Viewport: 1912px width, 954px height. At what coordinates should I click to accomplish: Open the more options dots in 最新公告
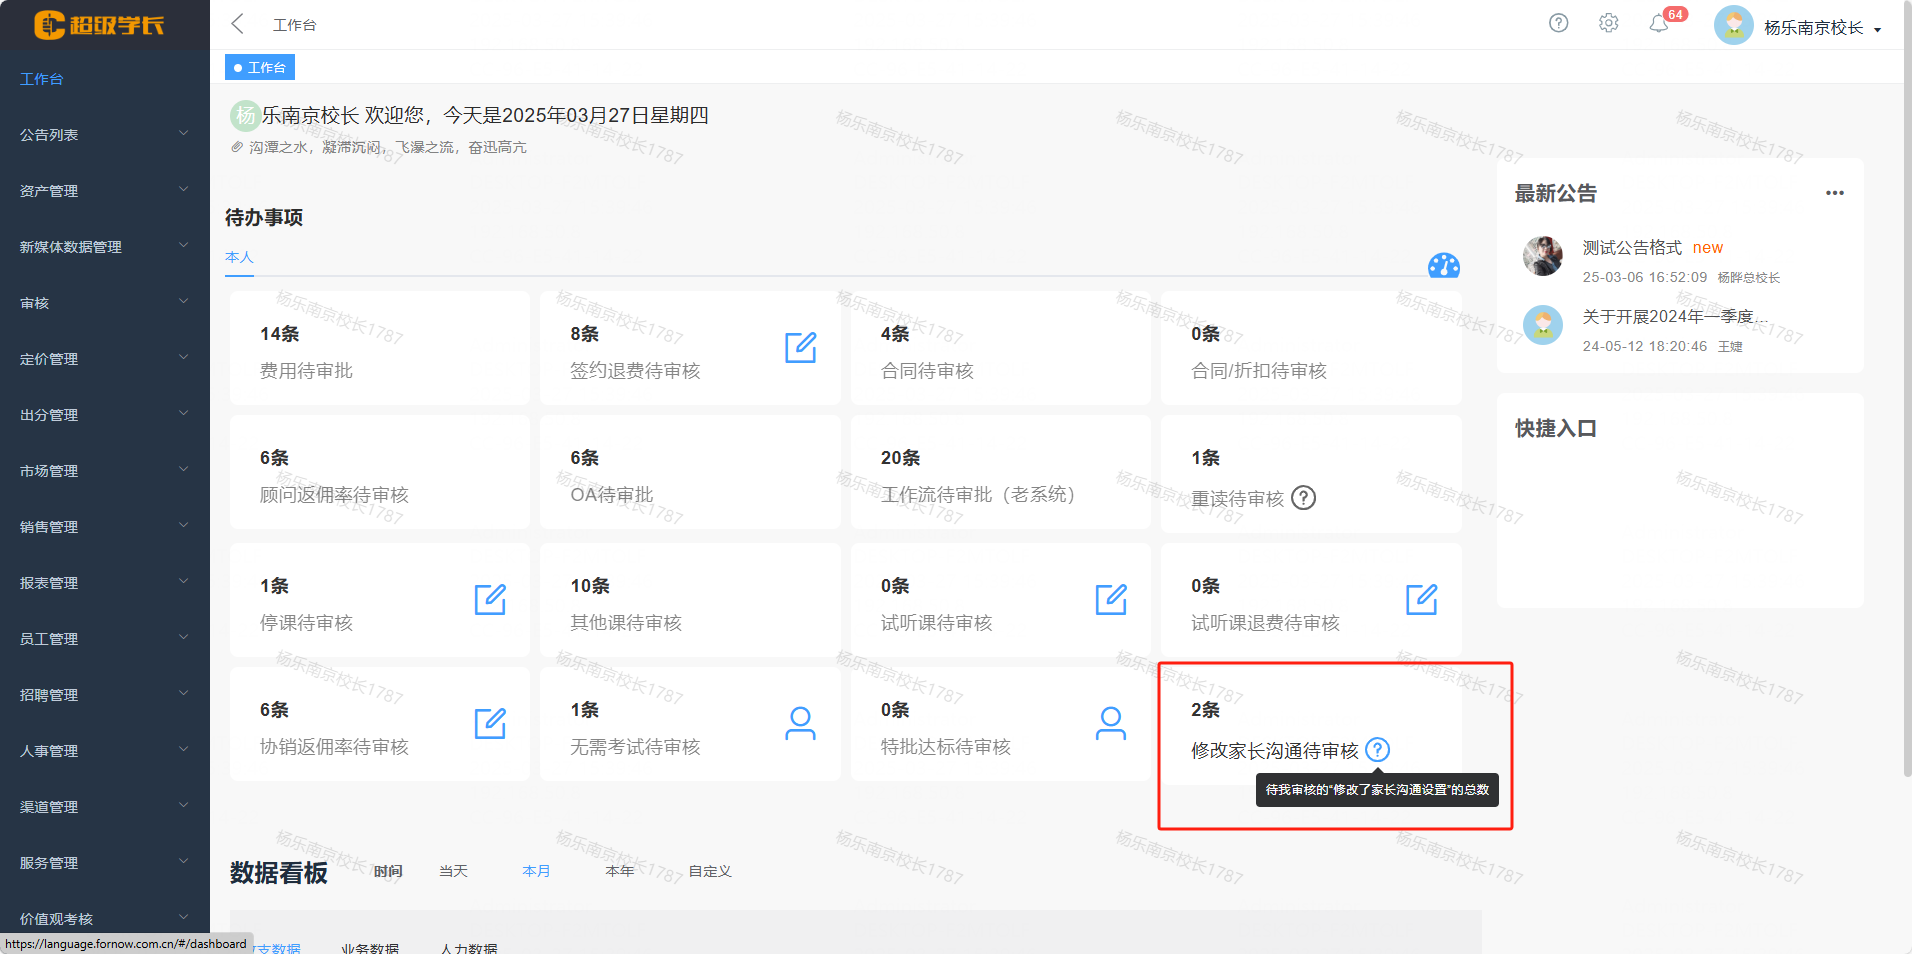pos(1834,193)
